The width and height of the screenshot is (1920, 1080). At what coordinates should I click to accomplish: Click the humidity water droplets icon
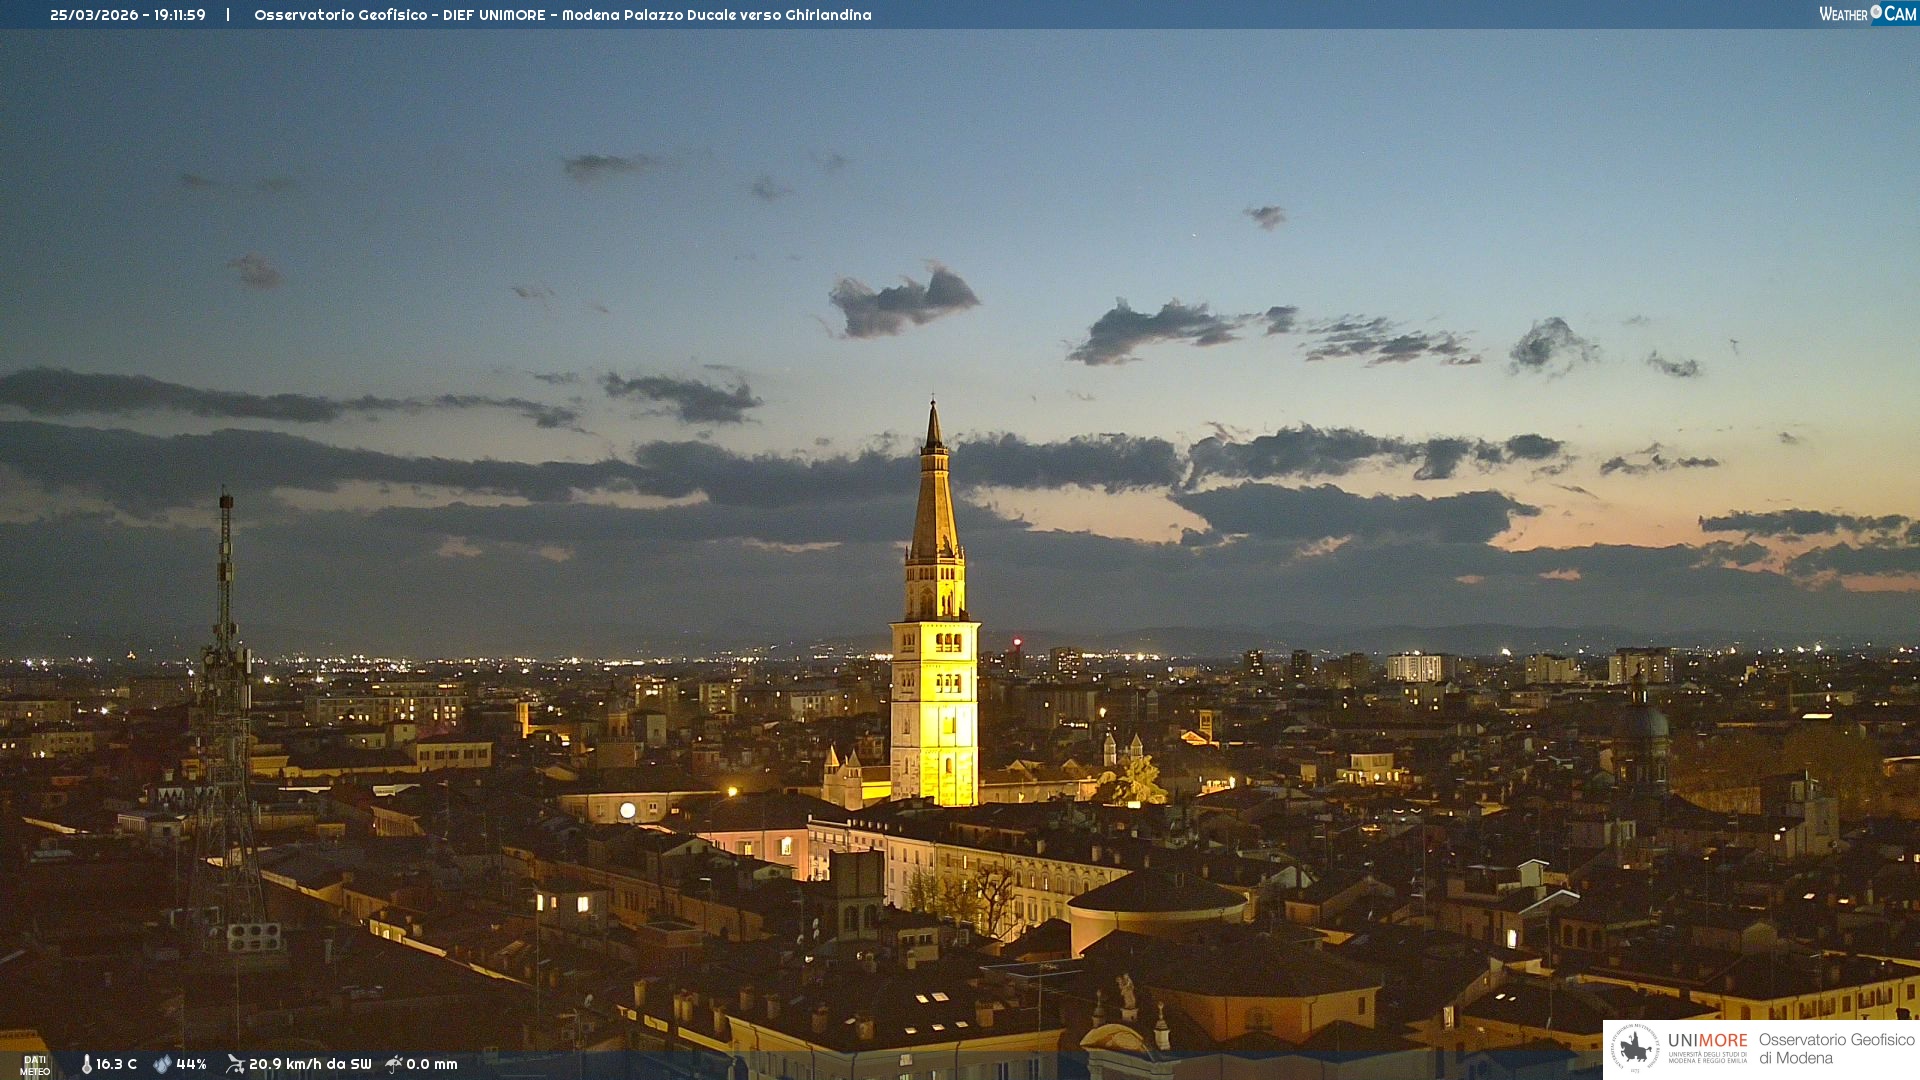point(162,1064)
